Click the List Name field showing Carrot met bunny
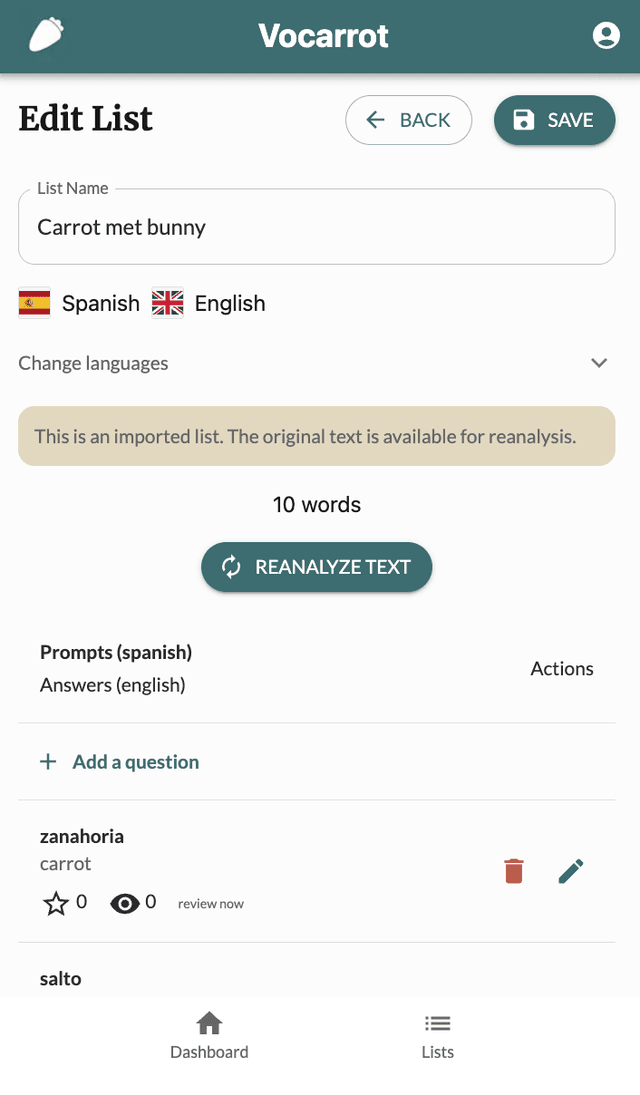This screenshot has height=1095, width=640. point(316,227)
